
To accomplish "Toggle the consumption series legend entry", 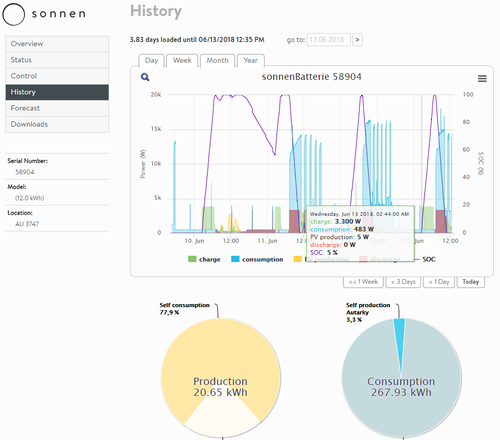I will (257, 259).
